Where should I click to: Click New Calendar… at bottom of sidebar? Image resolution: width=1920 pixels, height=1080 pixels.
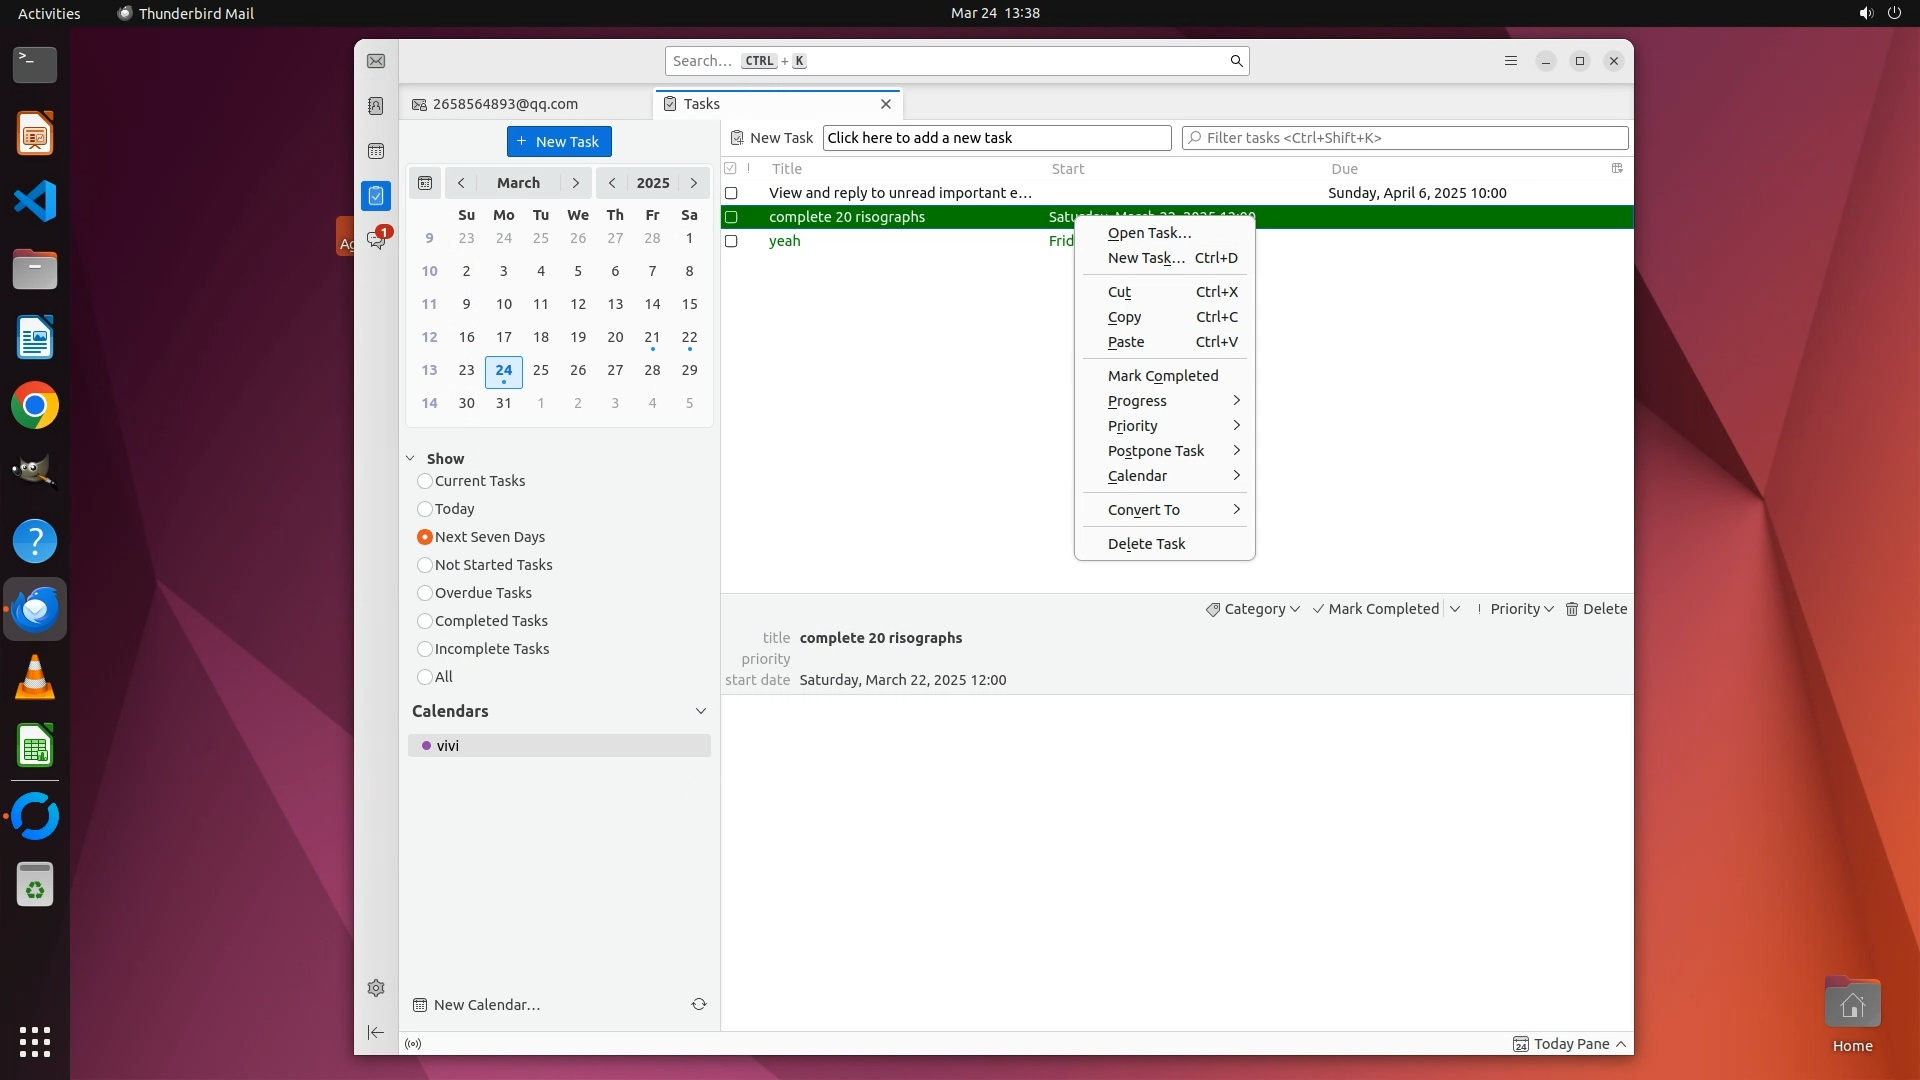[x=486, y=1005]
